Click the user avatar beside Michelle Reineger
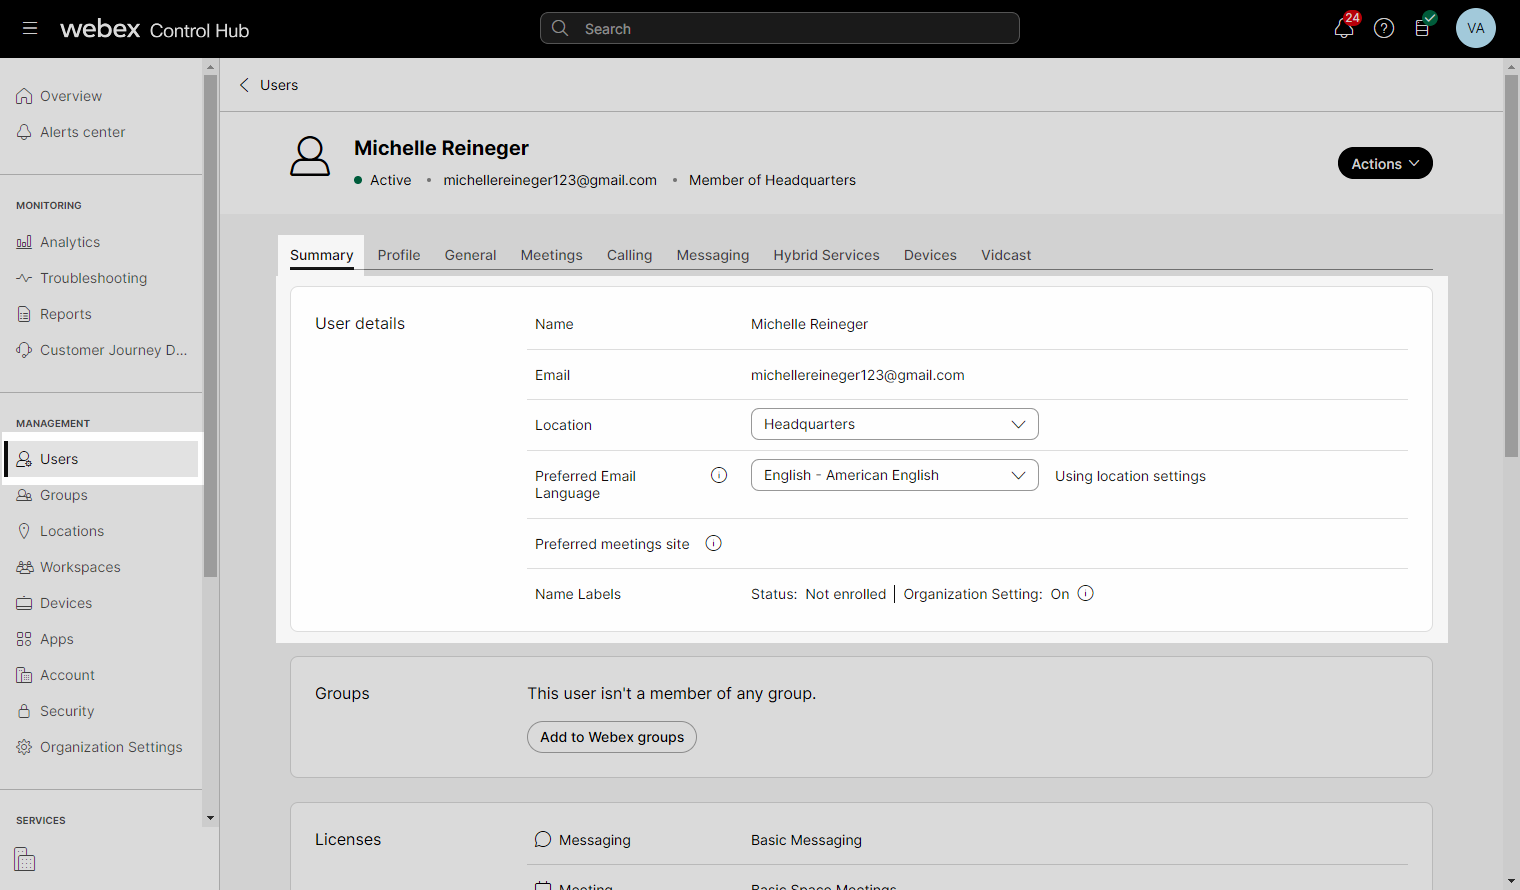 [x=310, y=157]
